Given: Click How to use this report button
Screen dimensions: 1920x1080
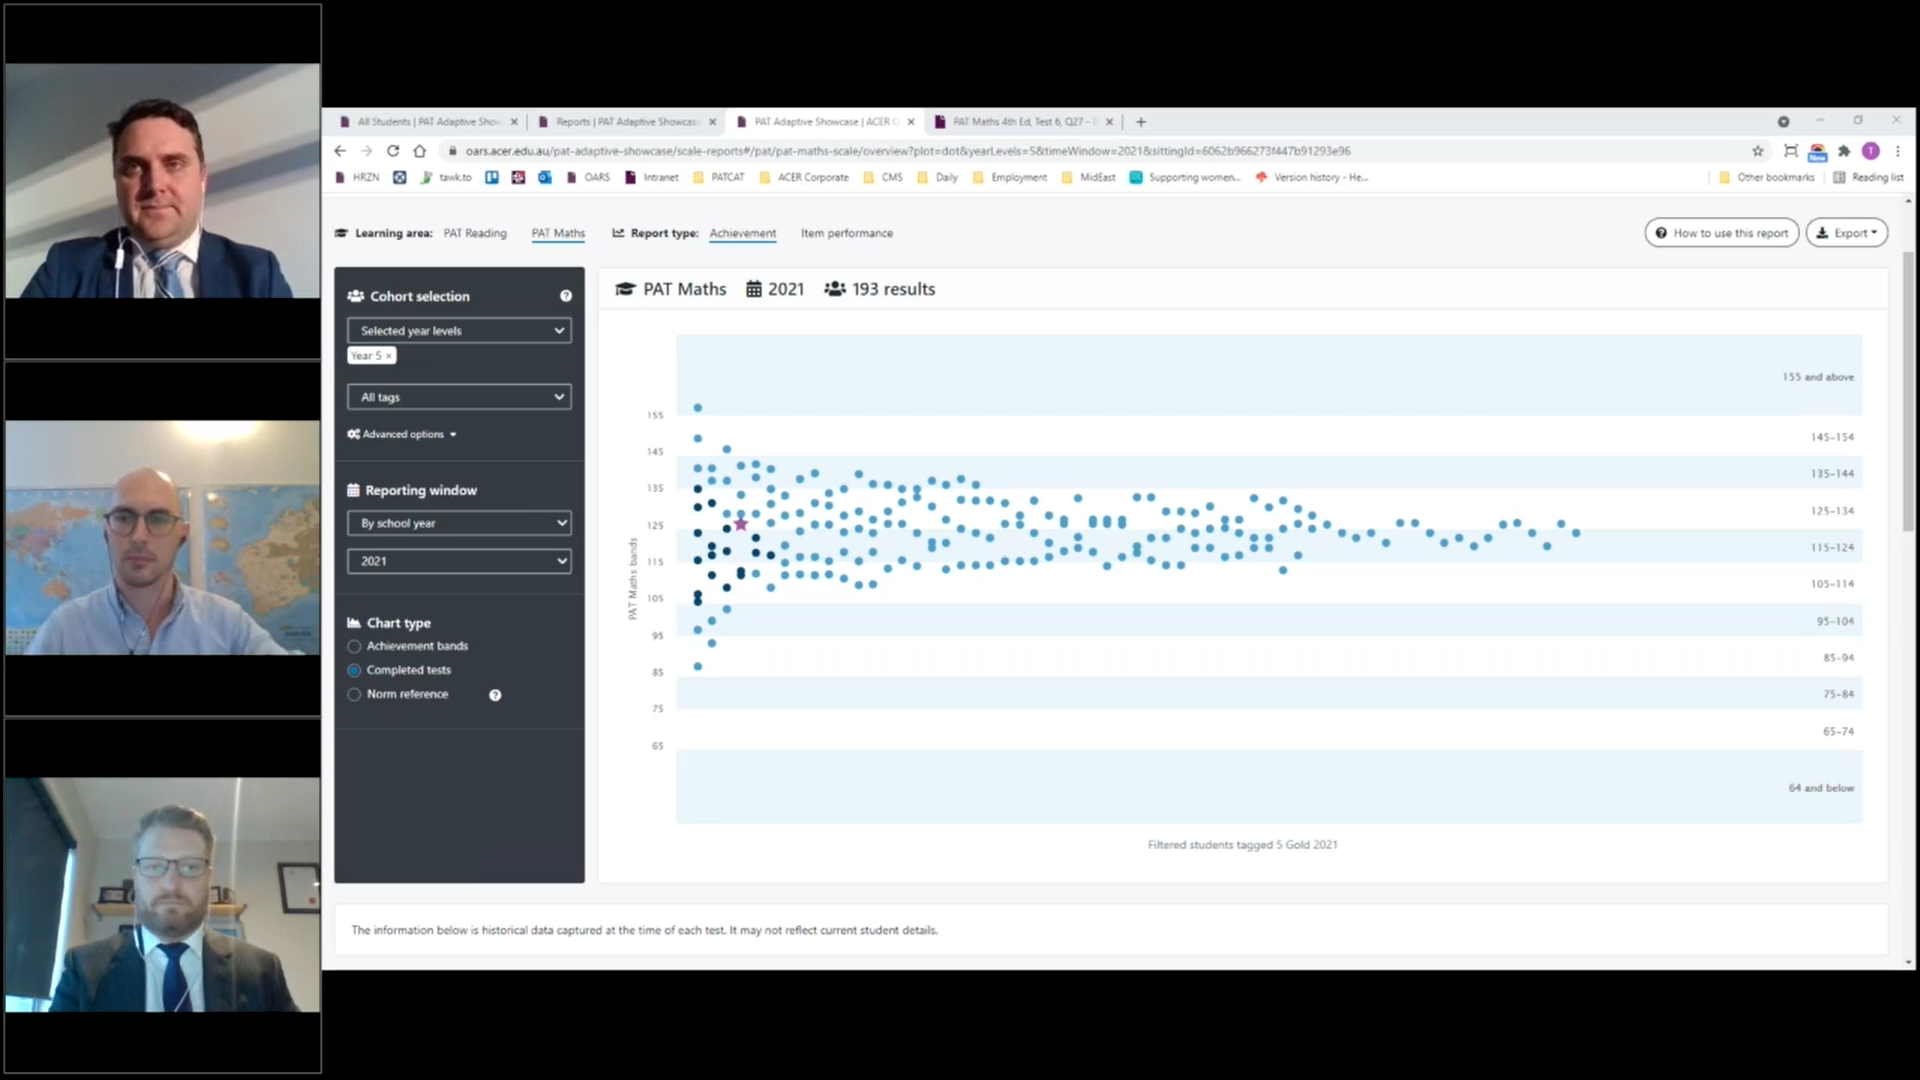Looking at the screenshot, I should tap(1721, 233).
